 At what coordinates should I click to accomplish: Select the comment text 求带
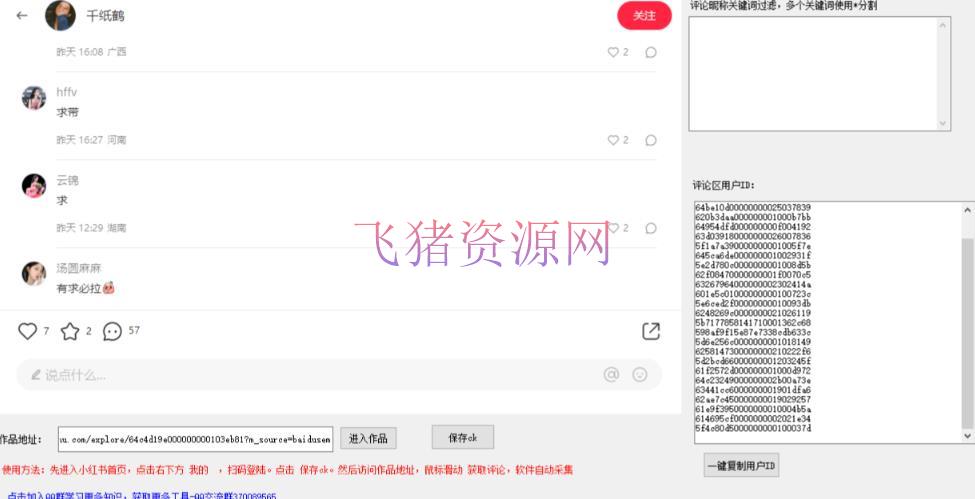point(67,113)
